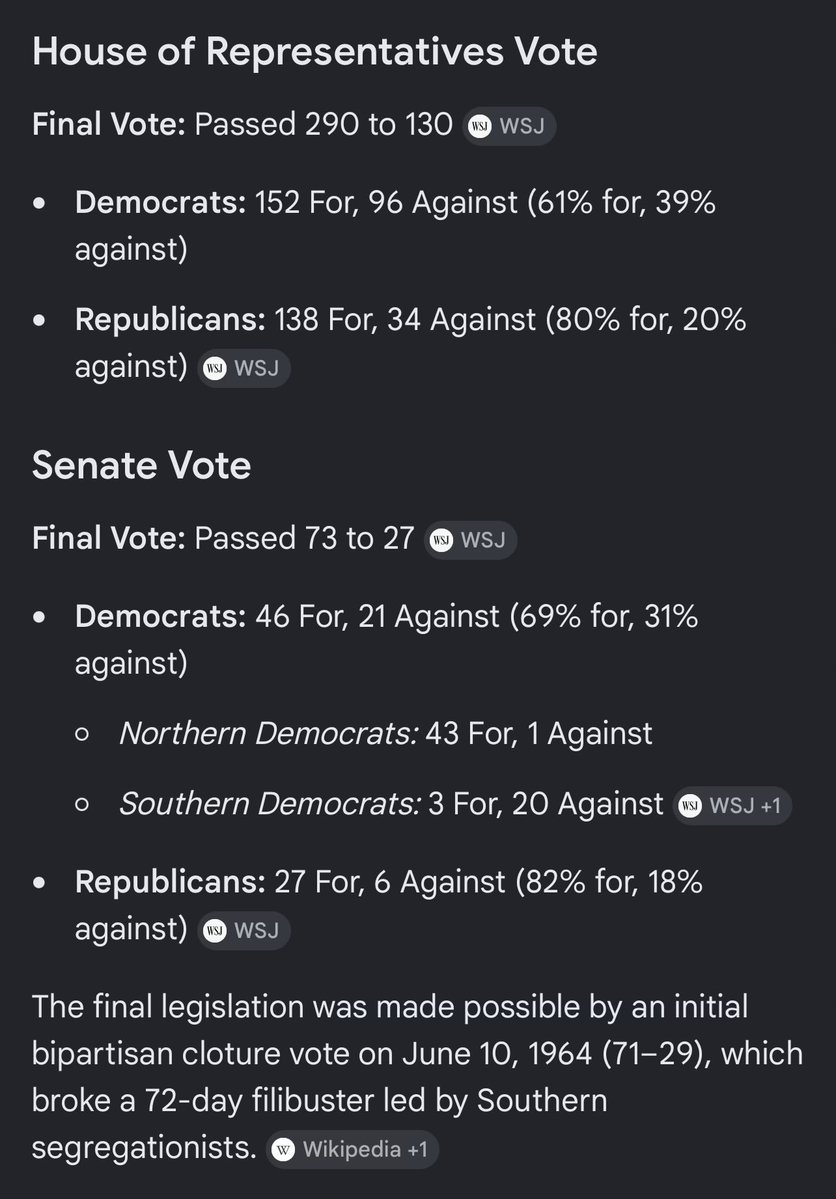The width and height of the screenshot is (836, 1199).
Task: Expand the 'WSJ +1' citation near Southern Democrats
Action: point(733,806)
